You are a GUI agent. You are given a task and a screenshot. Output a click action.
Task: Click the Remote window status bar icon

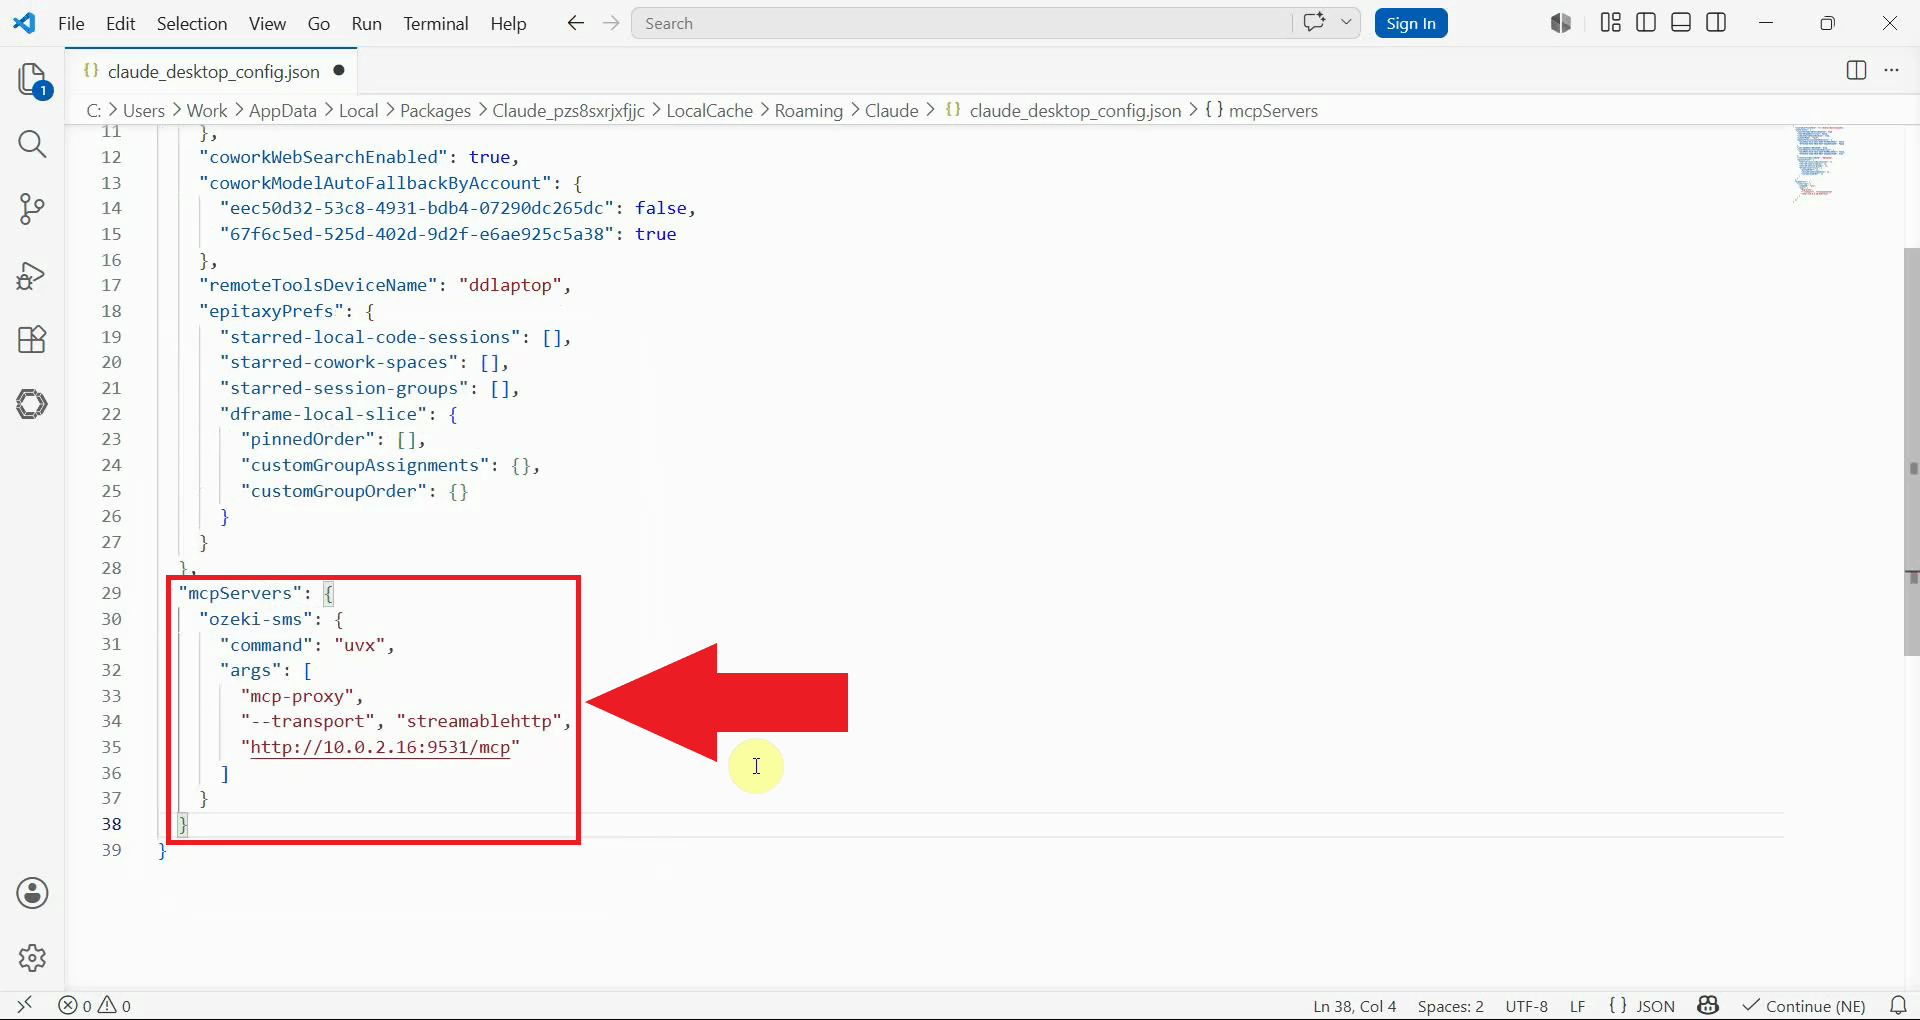24,1005
